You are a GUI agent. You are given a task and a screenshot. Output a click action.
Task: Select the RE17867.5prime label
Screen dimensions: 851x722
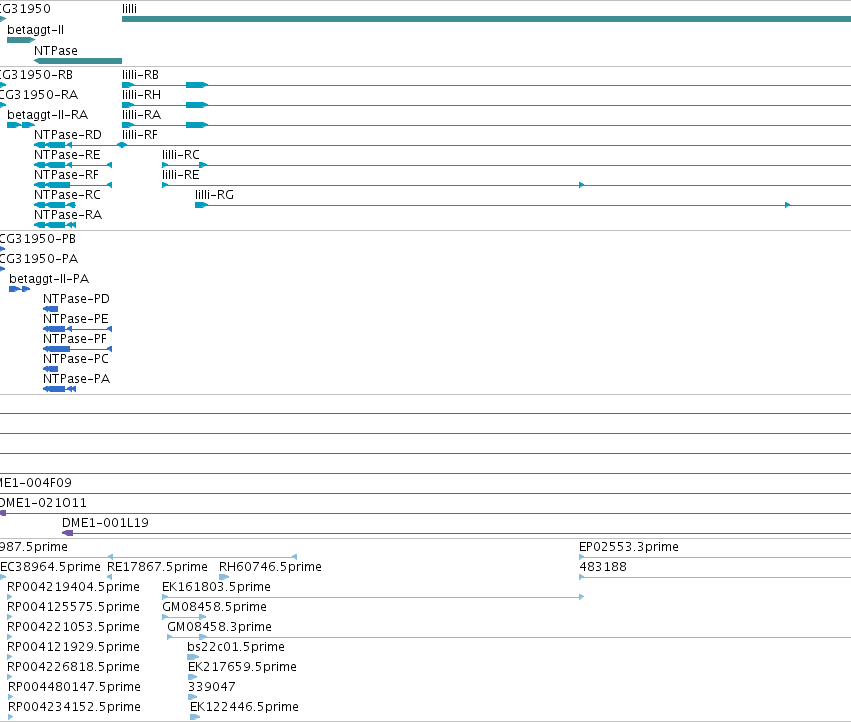pyautogui.click(x=157, y=567)
